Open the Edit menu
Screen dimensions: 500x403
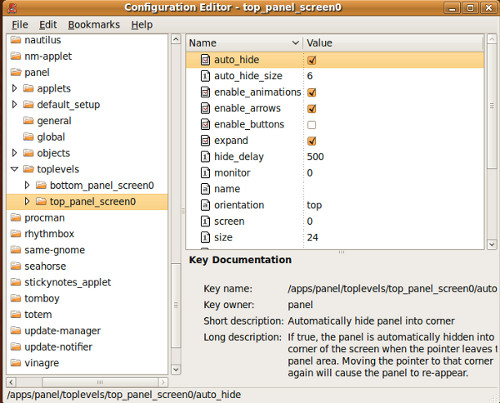coord(48,25)
